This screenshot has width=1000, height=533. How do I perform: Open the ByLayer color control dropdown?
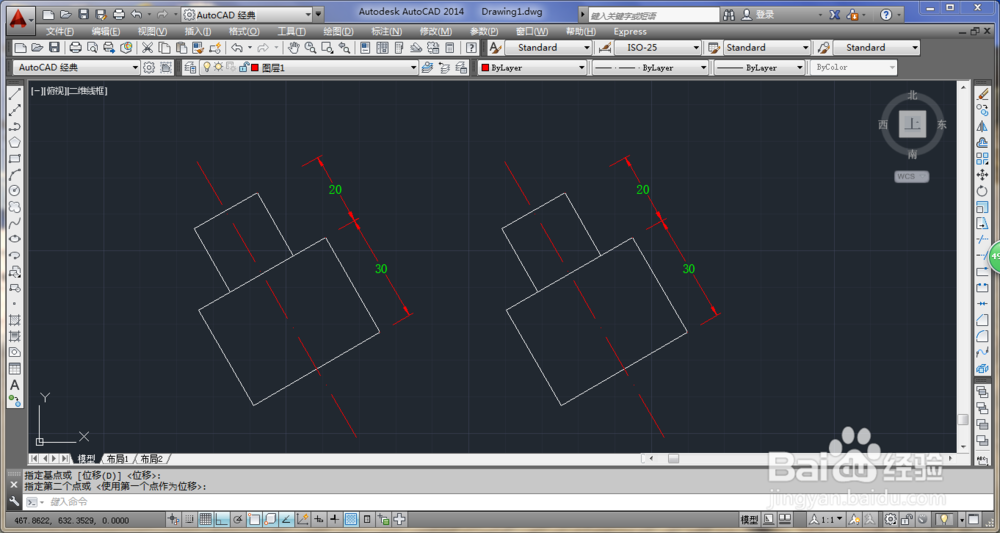pos(532,68)
